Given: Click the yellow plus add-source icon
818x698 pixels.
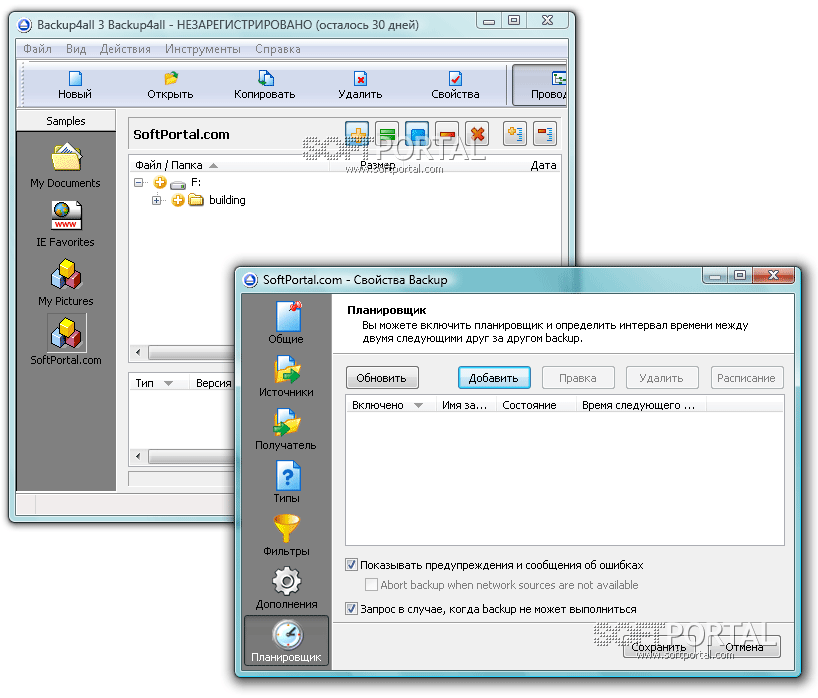Looking at the screenshot, I should point(357,134).
